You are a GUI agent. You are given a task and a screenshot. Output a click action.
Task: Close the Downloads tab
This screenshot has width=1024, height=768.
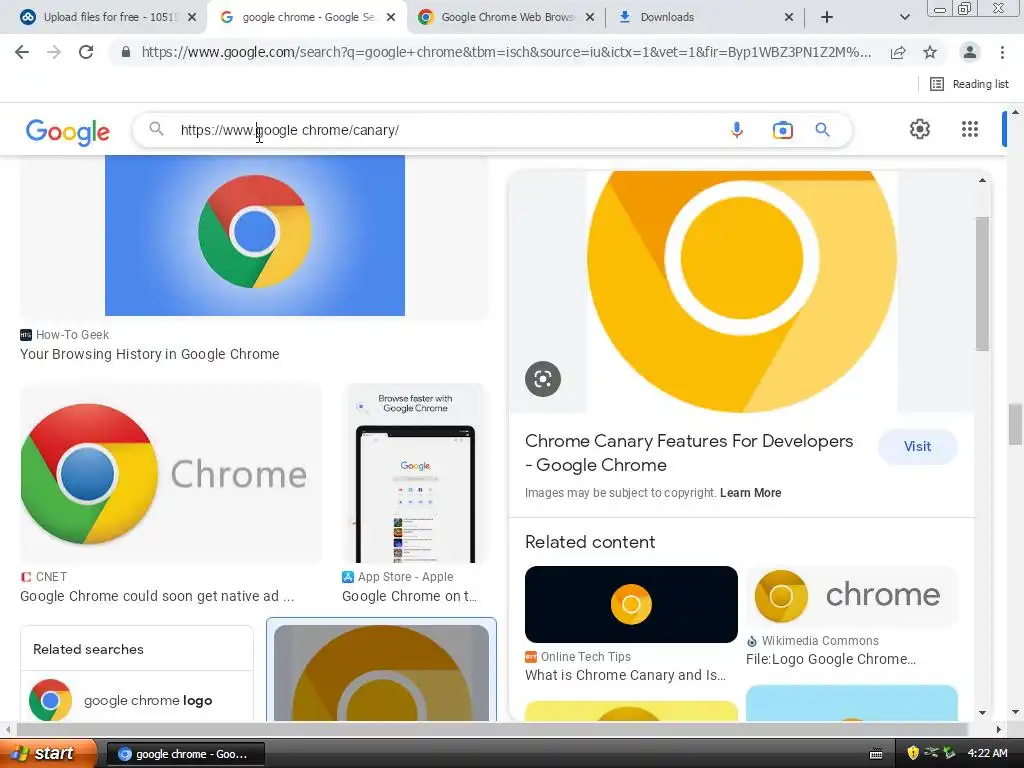789,17
